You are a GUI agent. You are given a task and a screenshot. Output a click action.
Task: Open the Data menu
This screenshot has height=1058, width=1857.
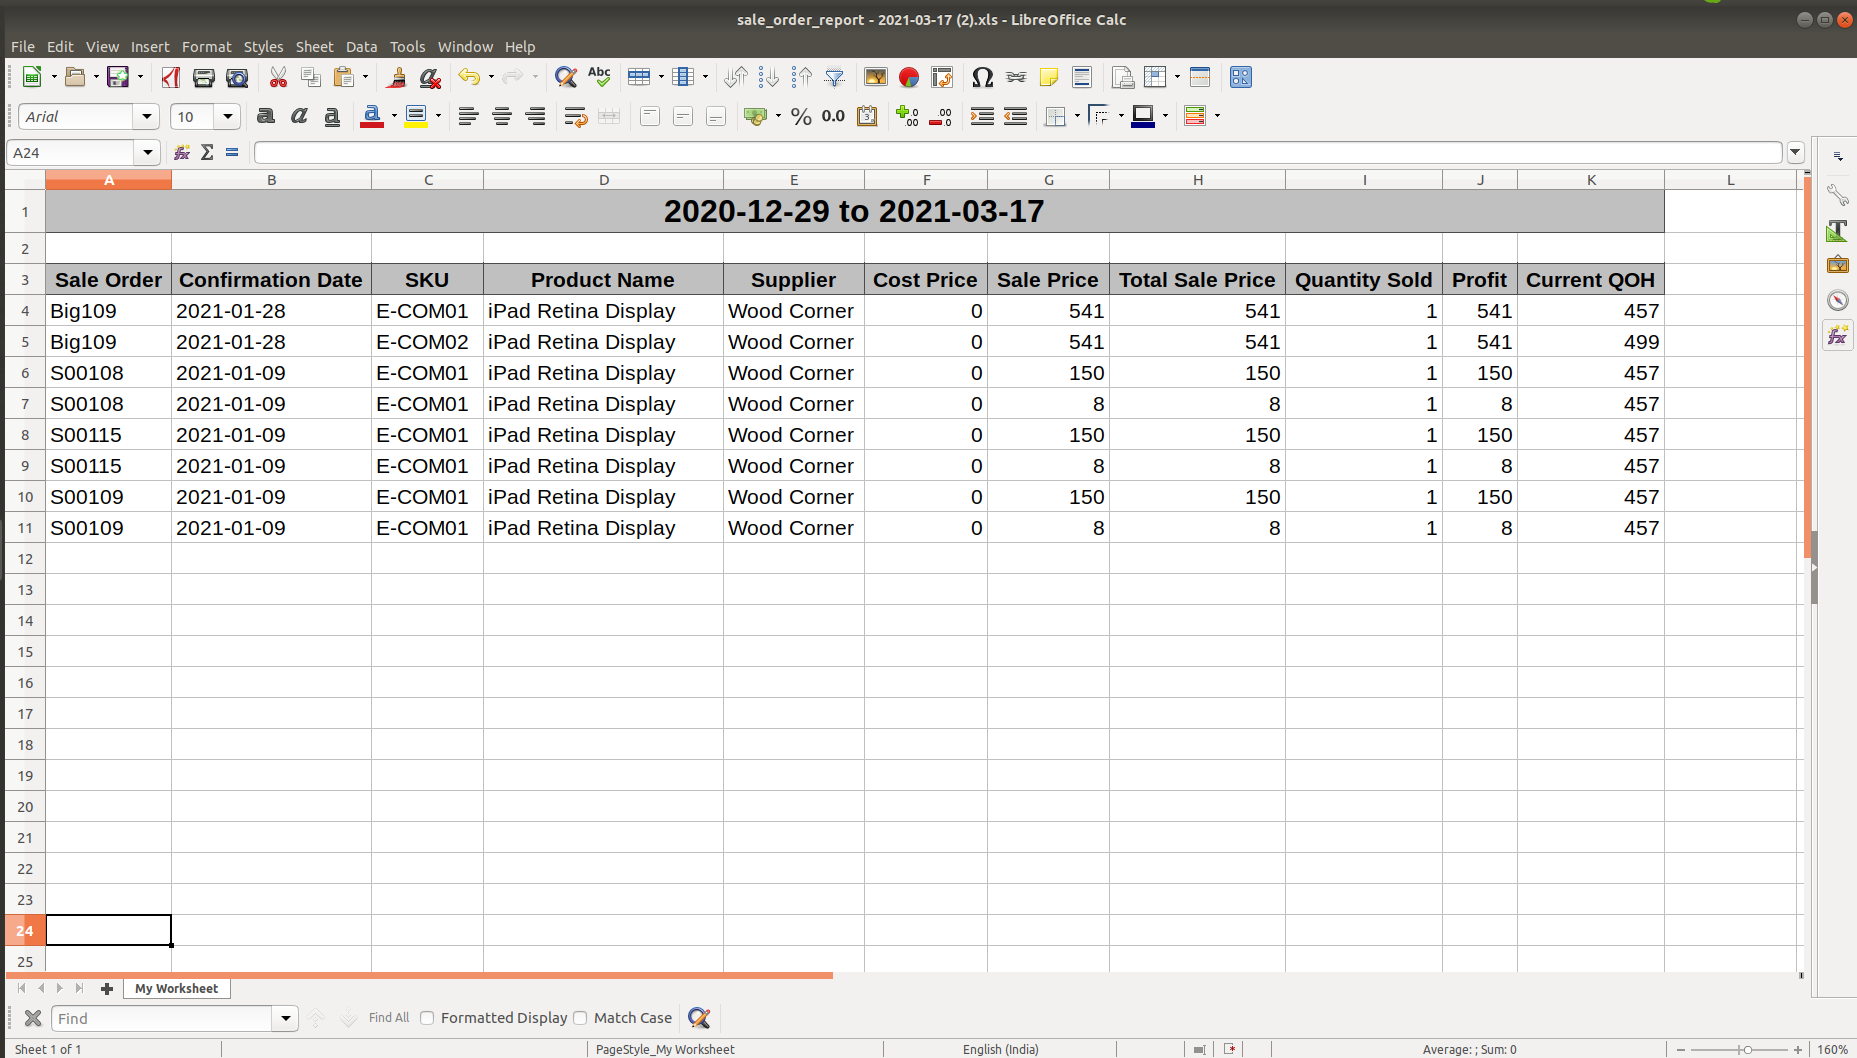click(x=361, y=46)
